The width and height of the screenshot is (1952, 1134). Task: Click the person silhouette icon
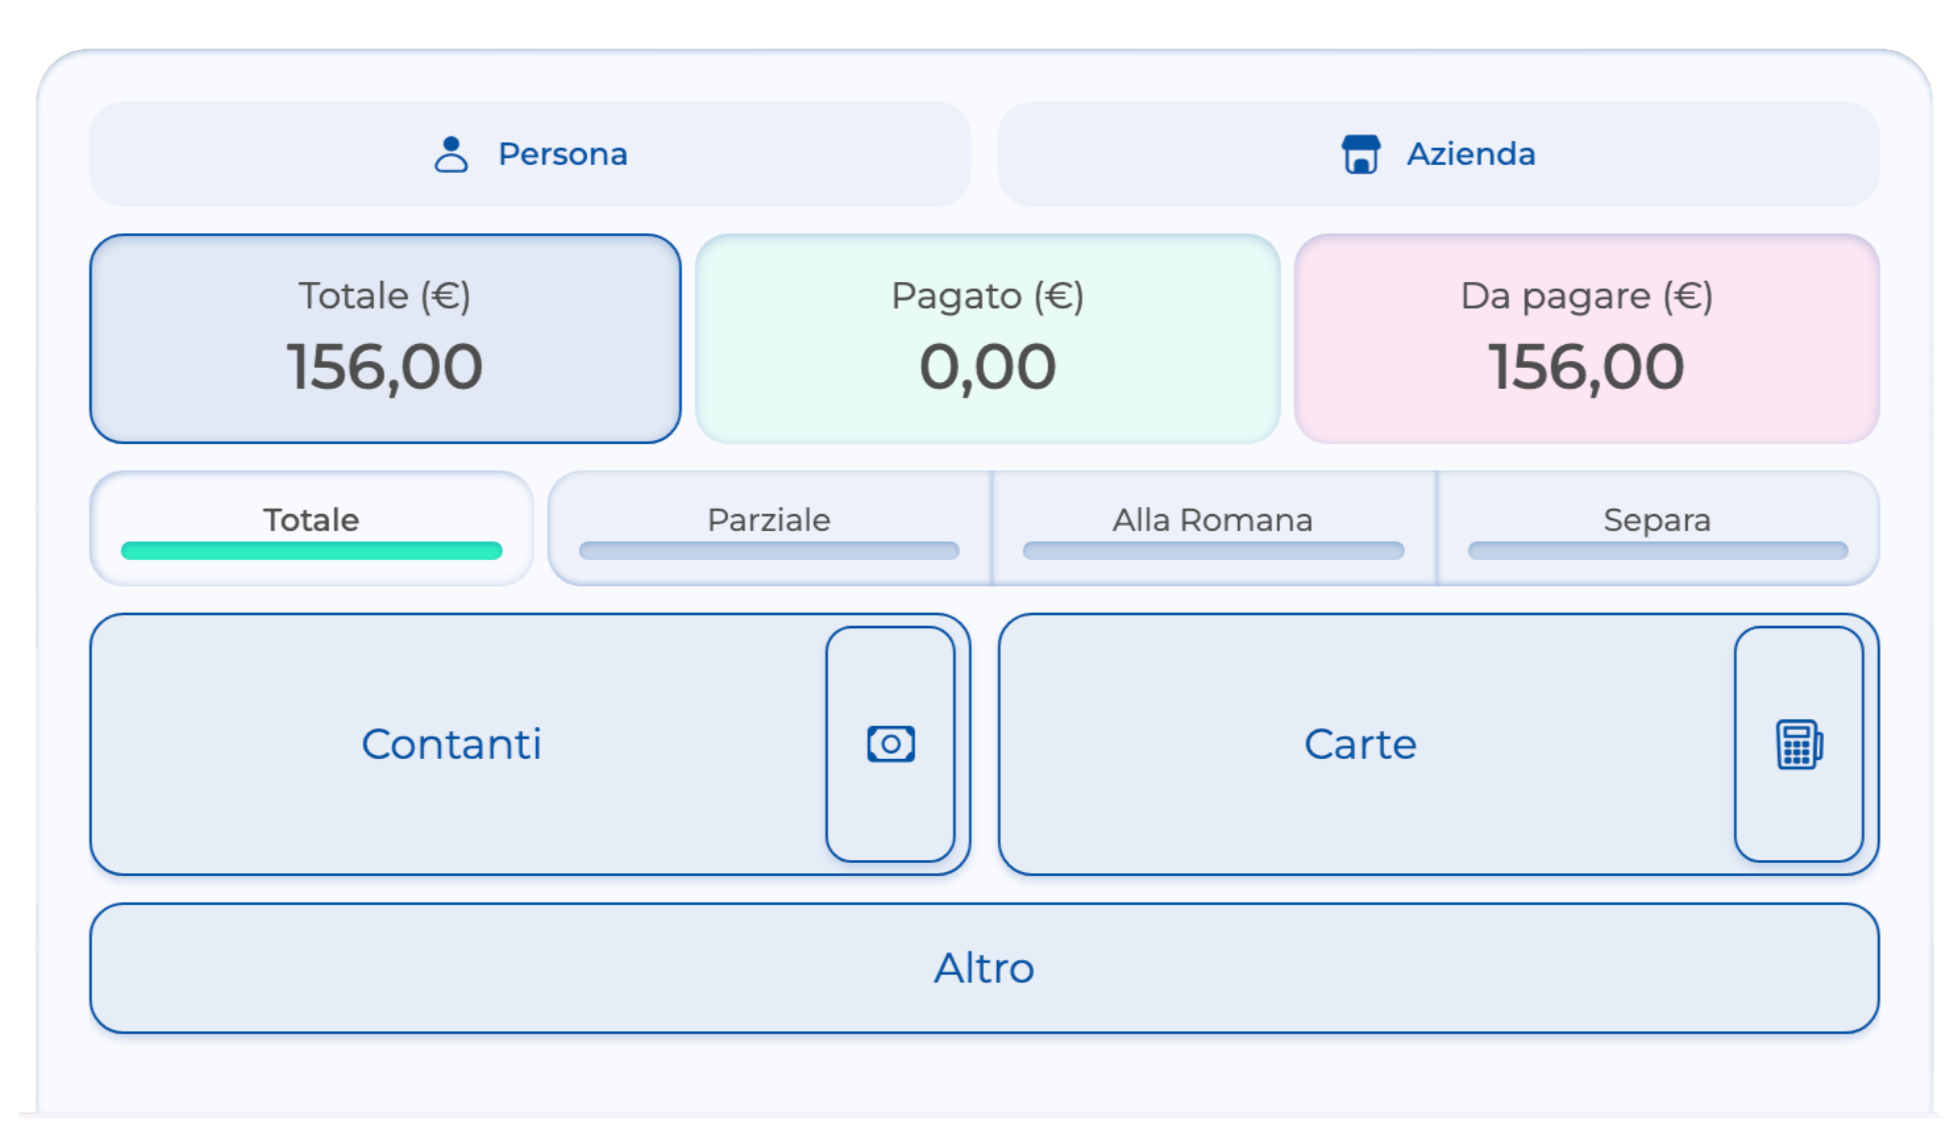451,155
